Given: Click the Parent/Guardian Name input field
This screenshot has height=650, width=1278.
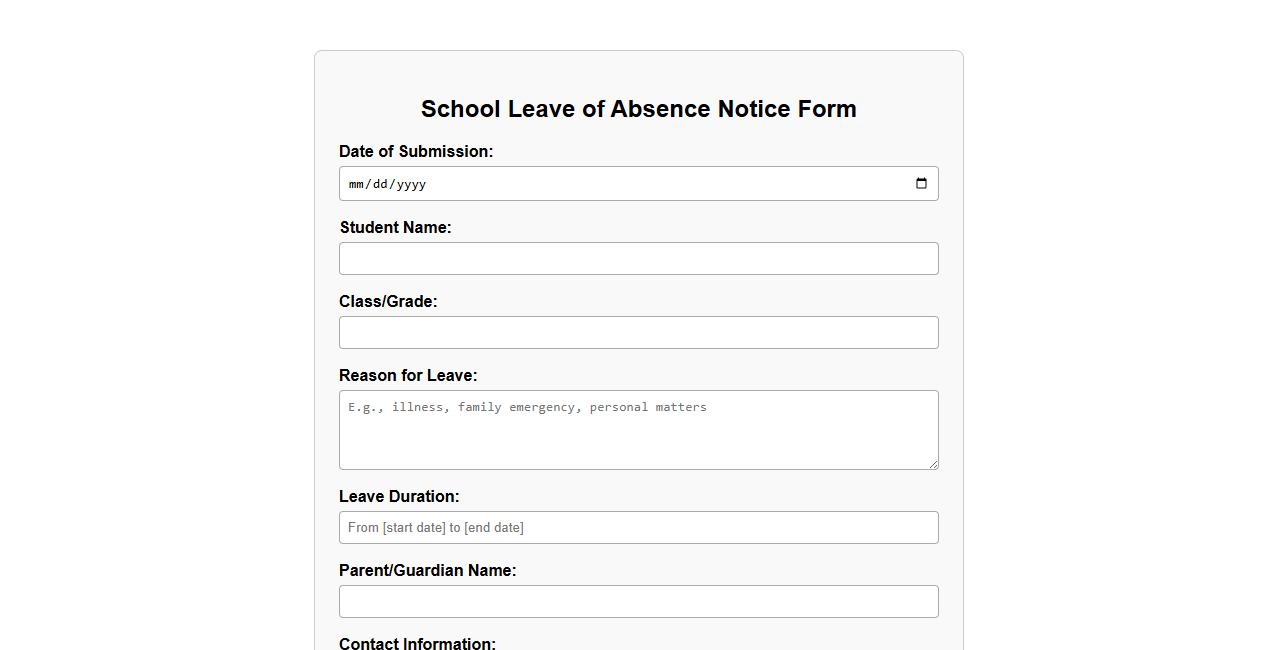Looking at the screenshot, I should pos(638,601).
